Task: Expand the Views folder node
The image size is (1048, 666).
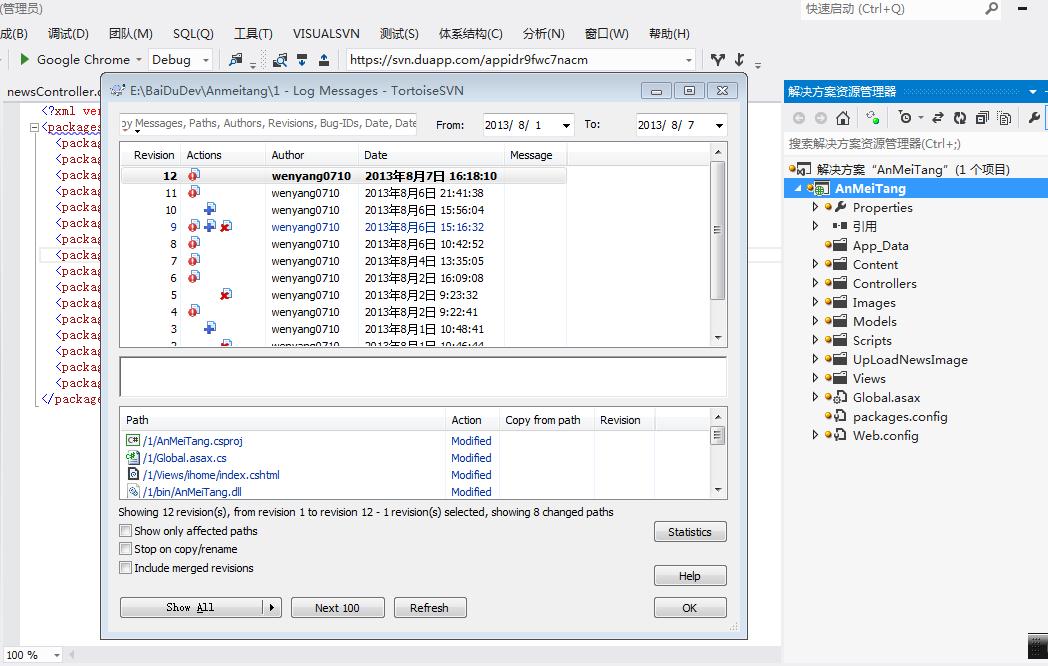Action: coord(815,378)
